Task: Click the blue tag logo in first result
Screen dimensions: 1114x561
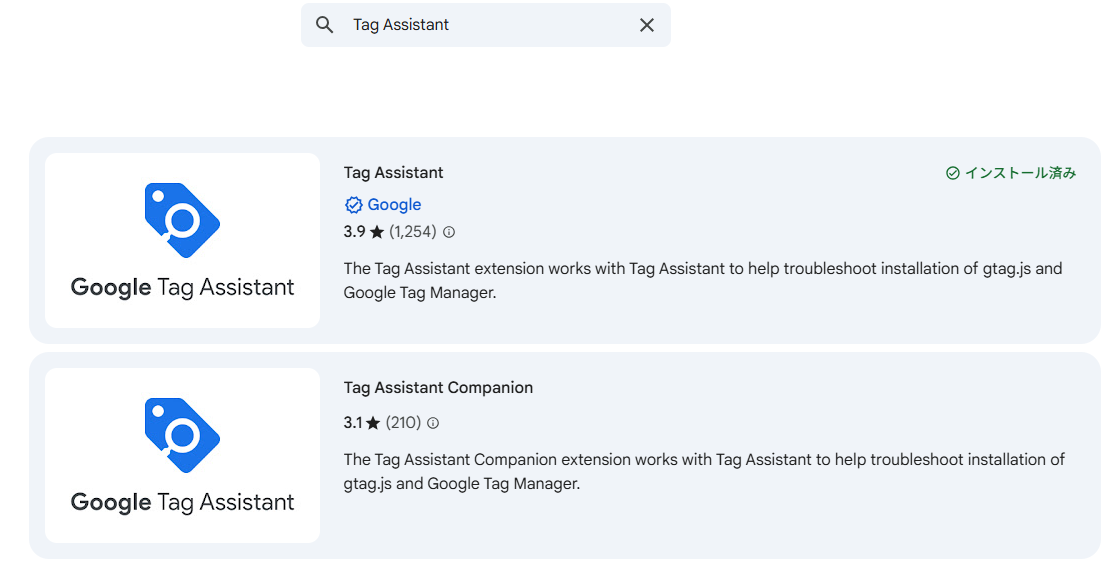Action: (182, 220)
